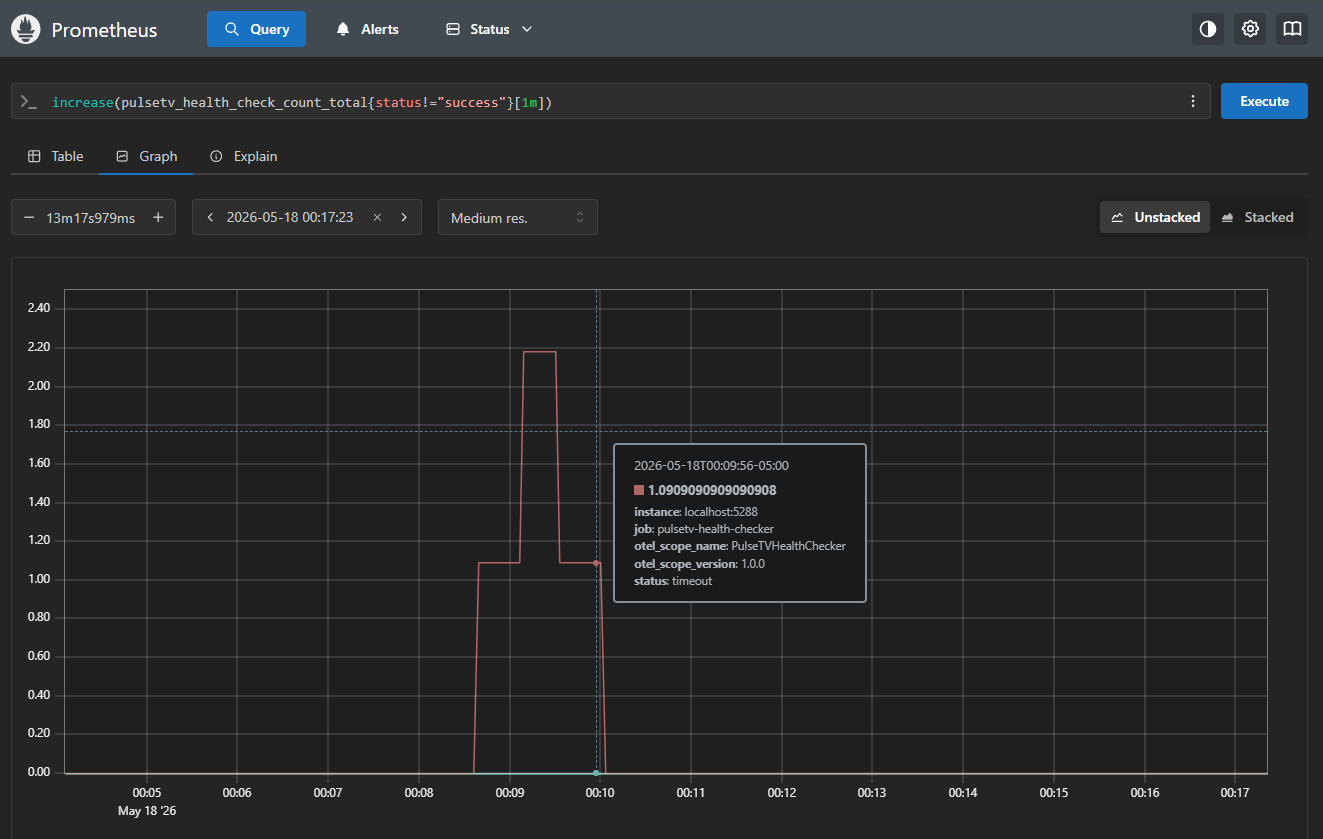Click the 2.20 y-axis label
The image size is (1323, 839).
(39, 347)
